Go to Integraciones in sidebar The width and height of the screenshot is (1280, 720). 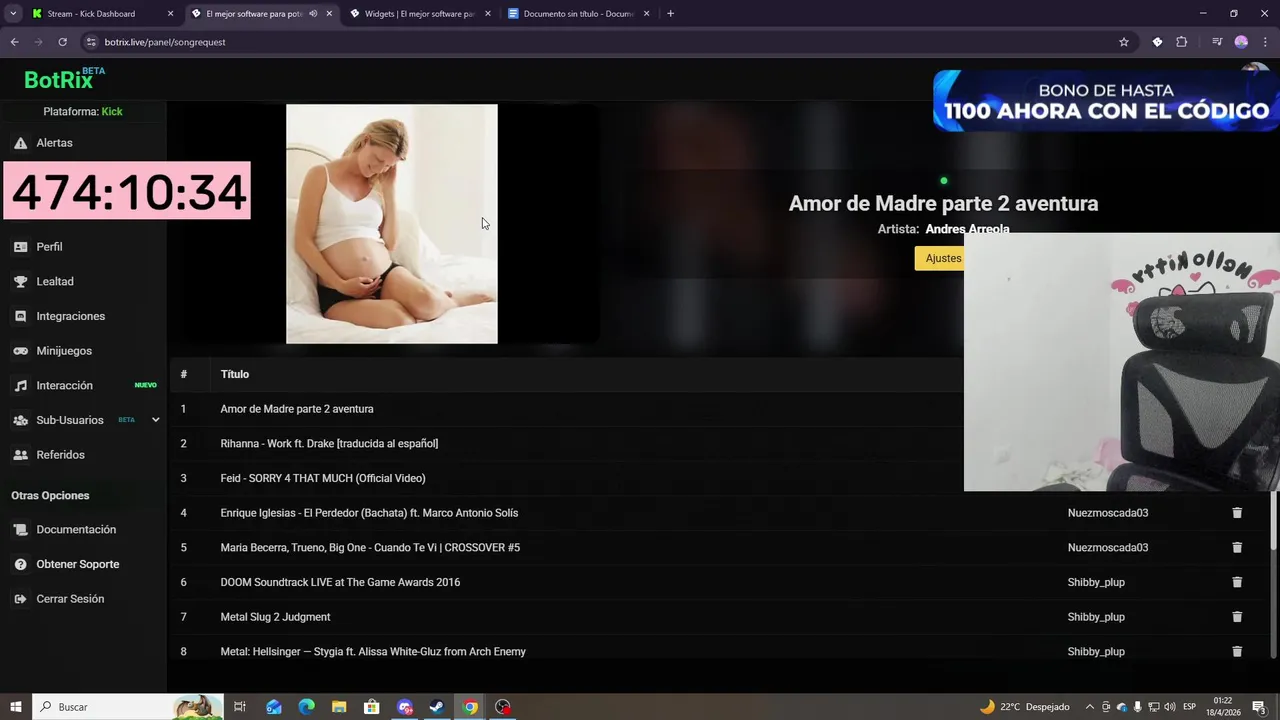(70, 316)
